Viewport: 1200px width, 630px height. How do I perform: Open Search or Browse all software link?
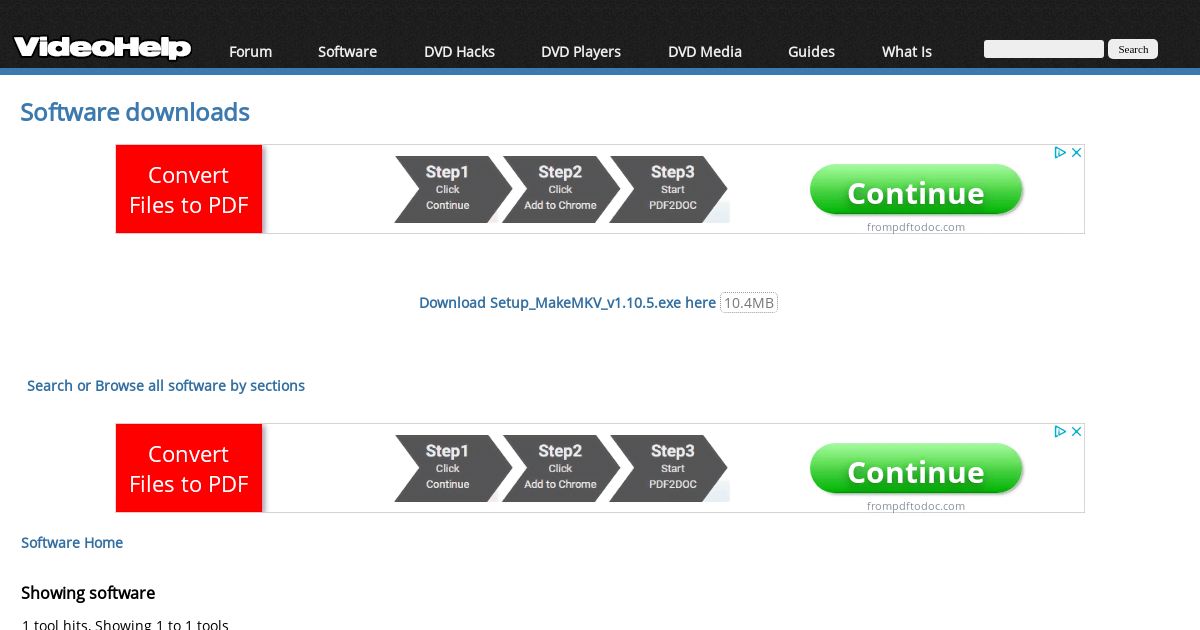click(166, 386)
